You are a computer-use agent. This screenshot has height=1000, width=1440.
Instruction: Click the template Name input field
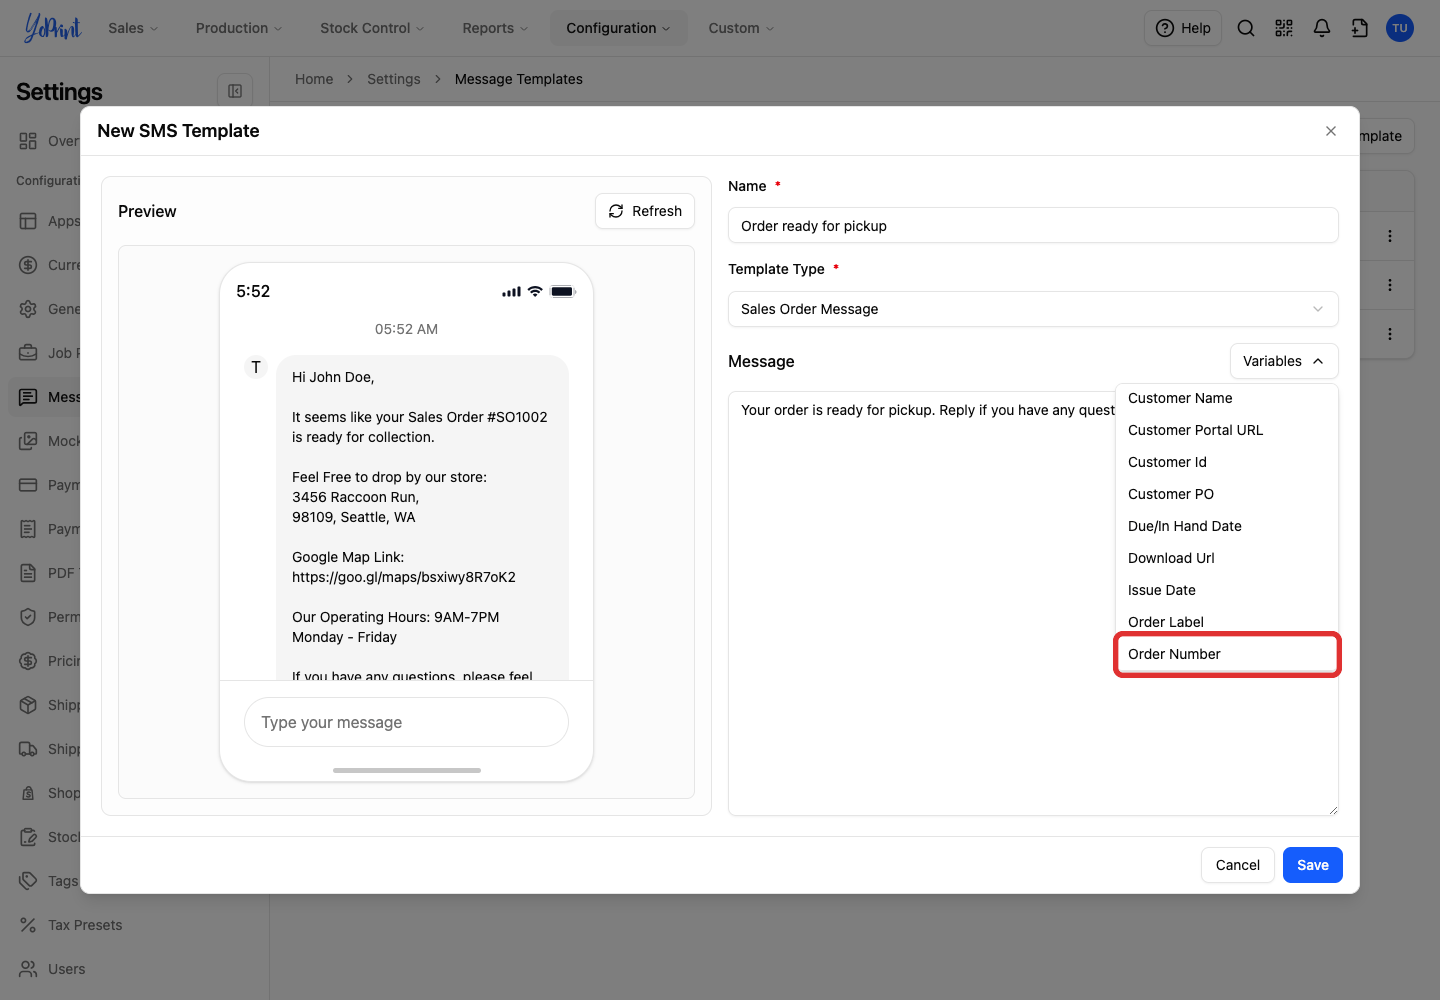coord(1033,225)
